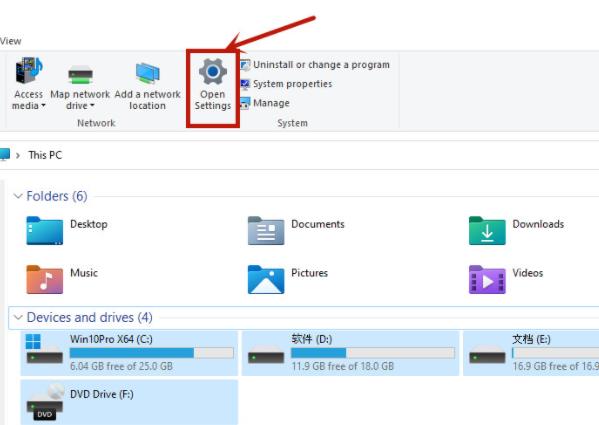
Task: Select the Documents folder icon
Action: click(266, 231)
